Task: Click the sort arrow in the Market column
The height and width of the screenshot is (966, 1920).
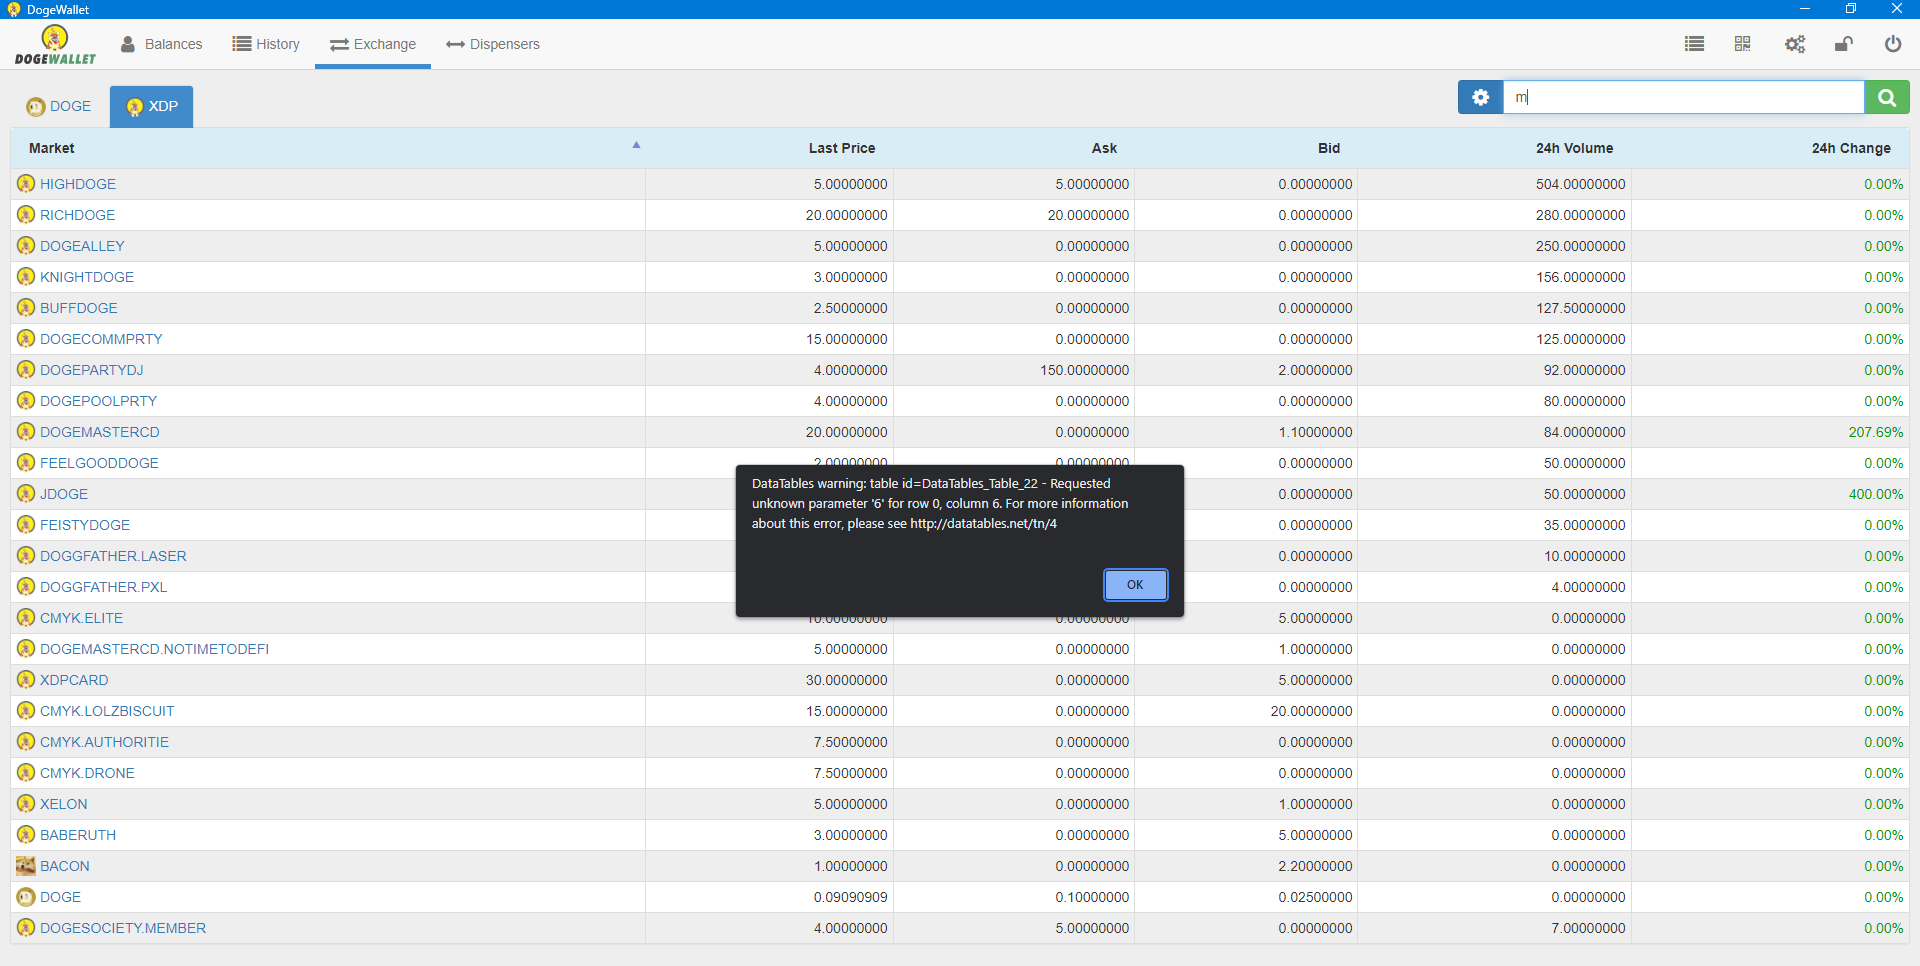Action: pyautogui.click(x=636, y=145)
